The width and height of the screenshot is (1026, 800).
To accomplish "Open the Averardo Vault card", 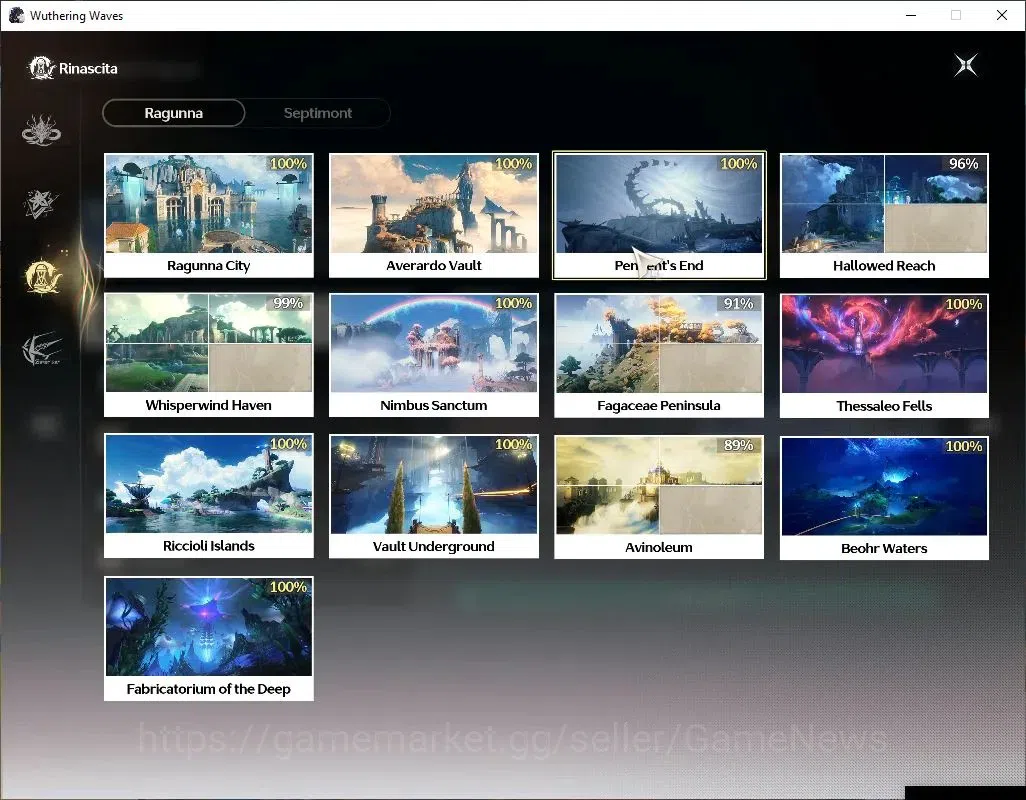I will point(434,216).
